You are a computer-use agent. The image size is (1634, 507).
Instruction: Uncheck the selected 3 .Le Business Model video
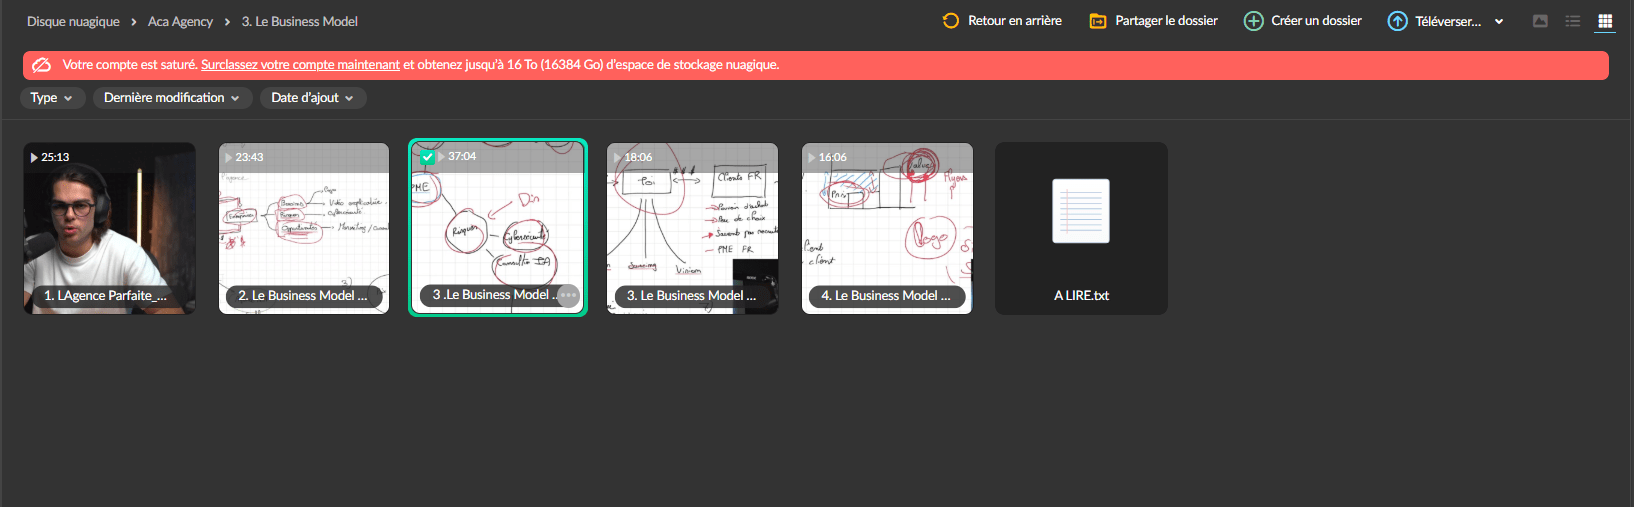click(427, 157)
